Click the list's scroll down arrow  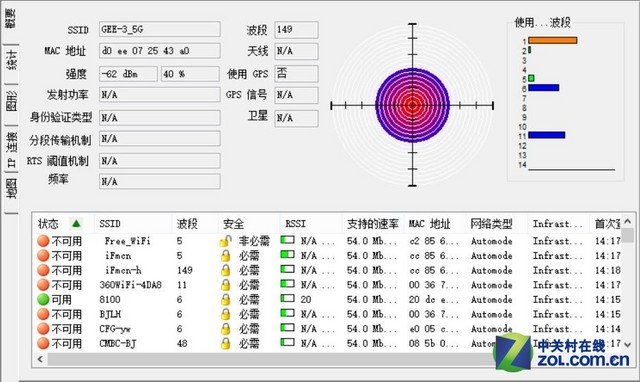point(628,345)
